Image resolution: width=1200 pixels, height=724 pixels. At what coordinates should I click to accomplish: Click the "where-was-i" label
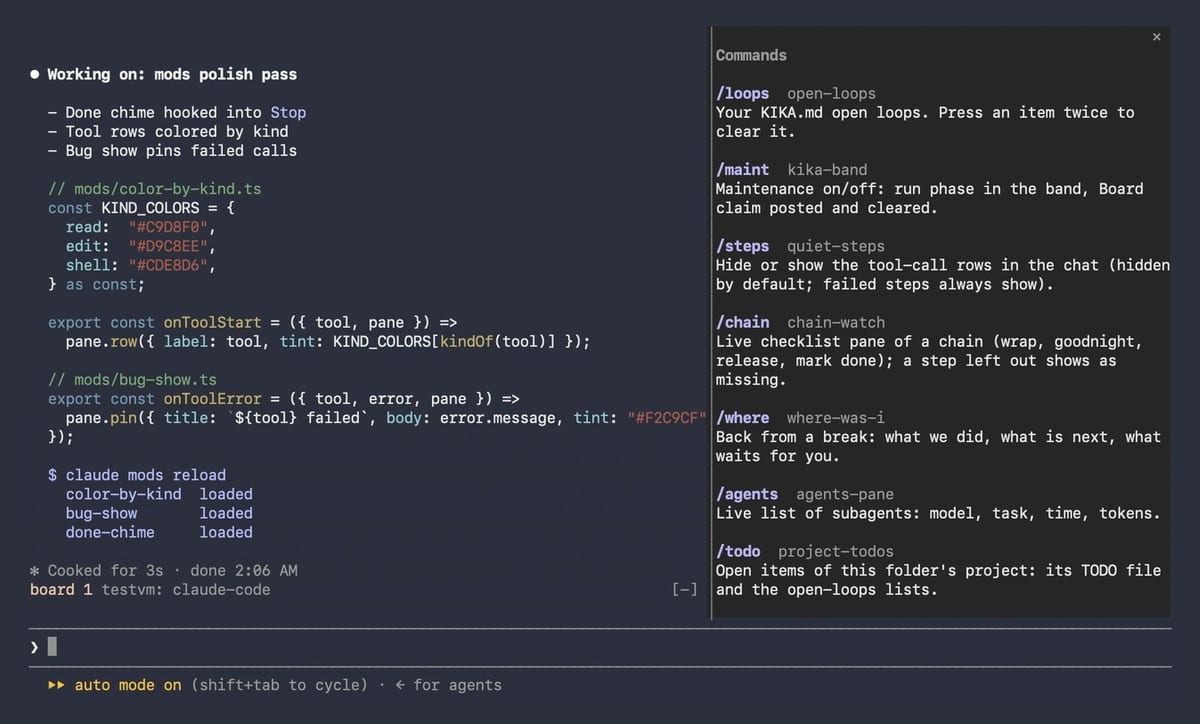pos(836,418)
